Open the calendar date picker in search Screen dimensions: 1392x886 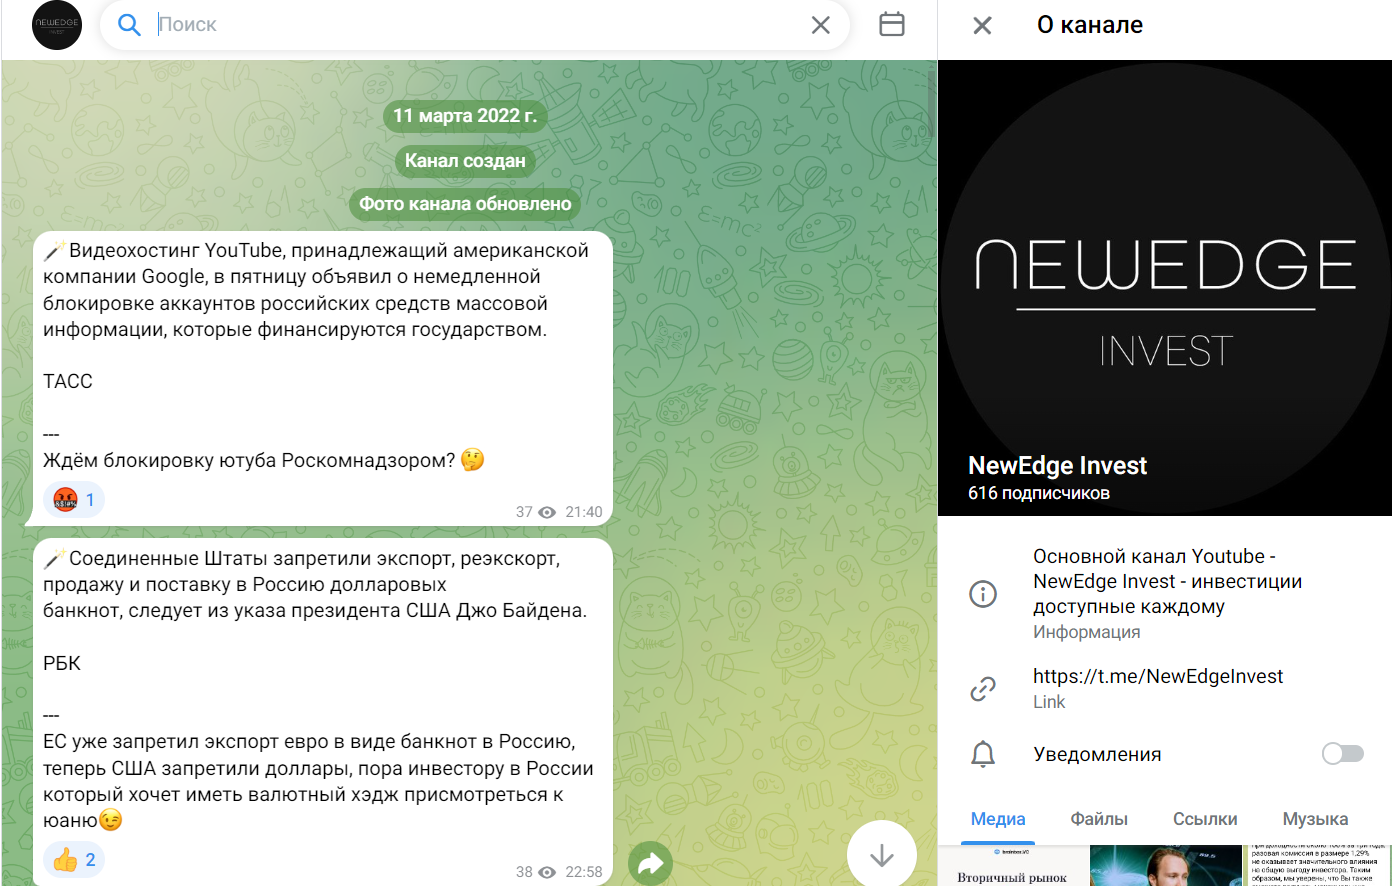[x=891, y=24]
